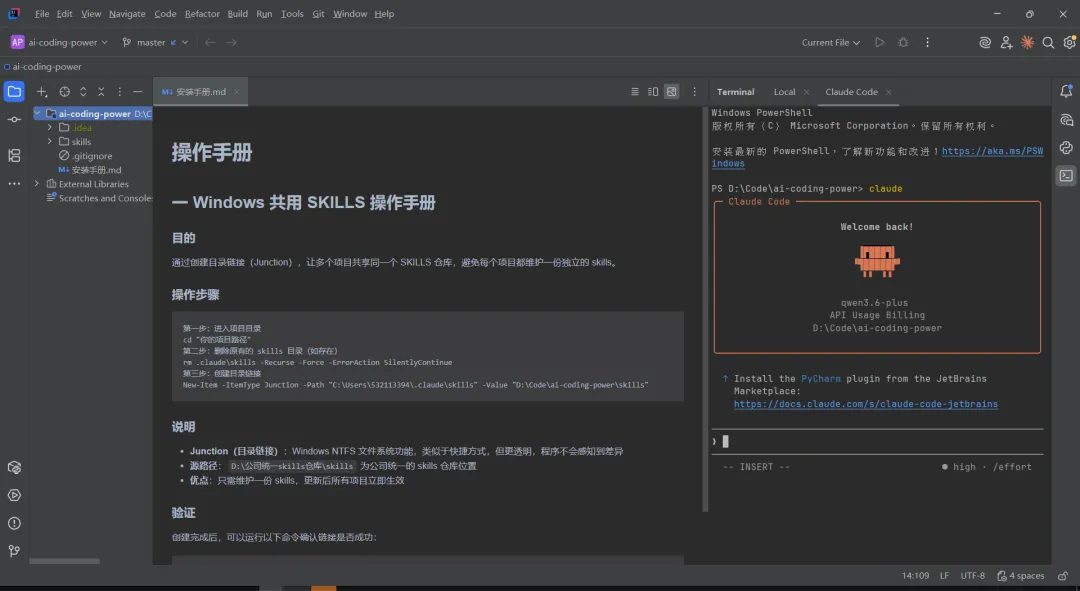Open the AI assistant spiral icon
This screenshot has width=1080, height=591.
[x=985, y=43]
